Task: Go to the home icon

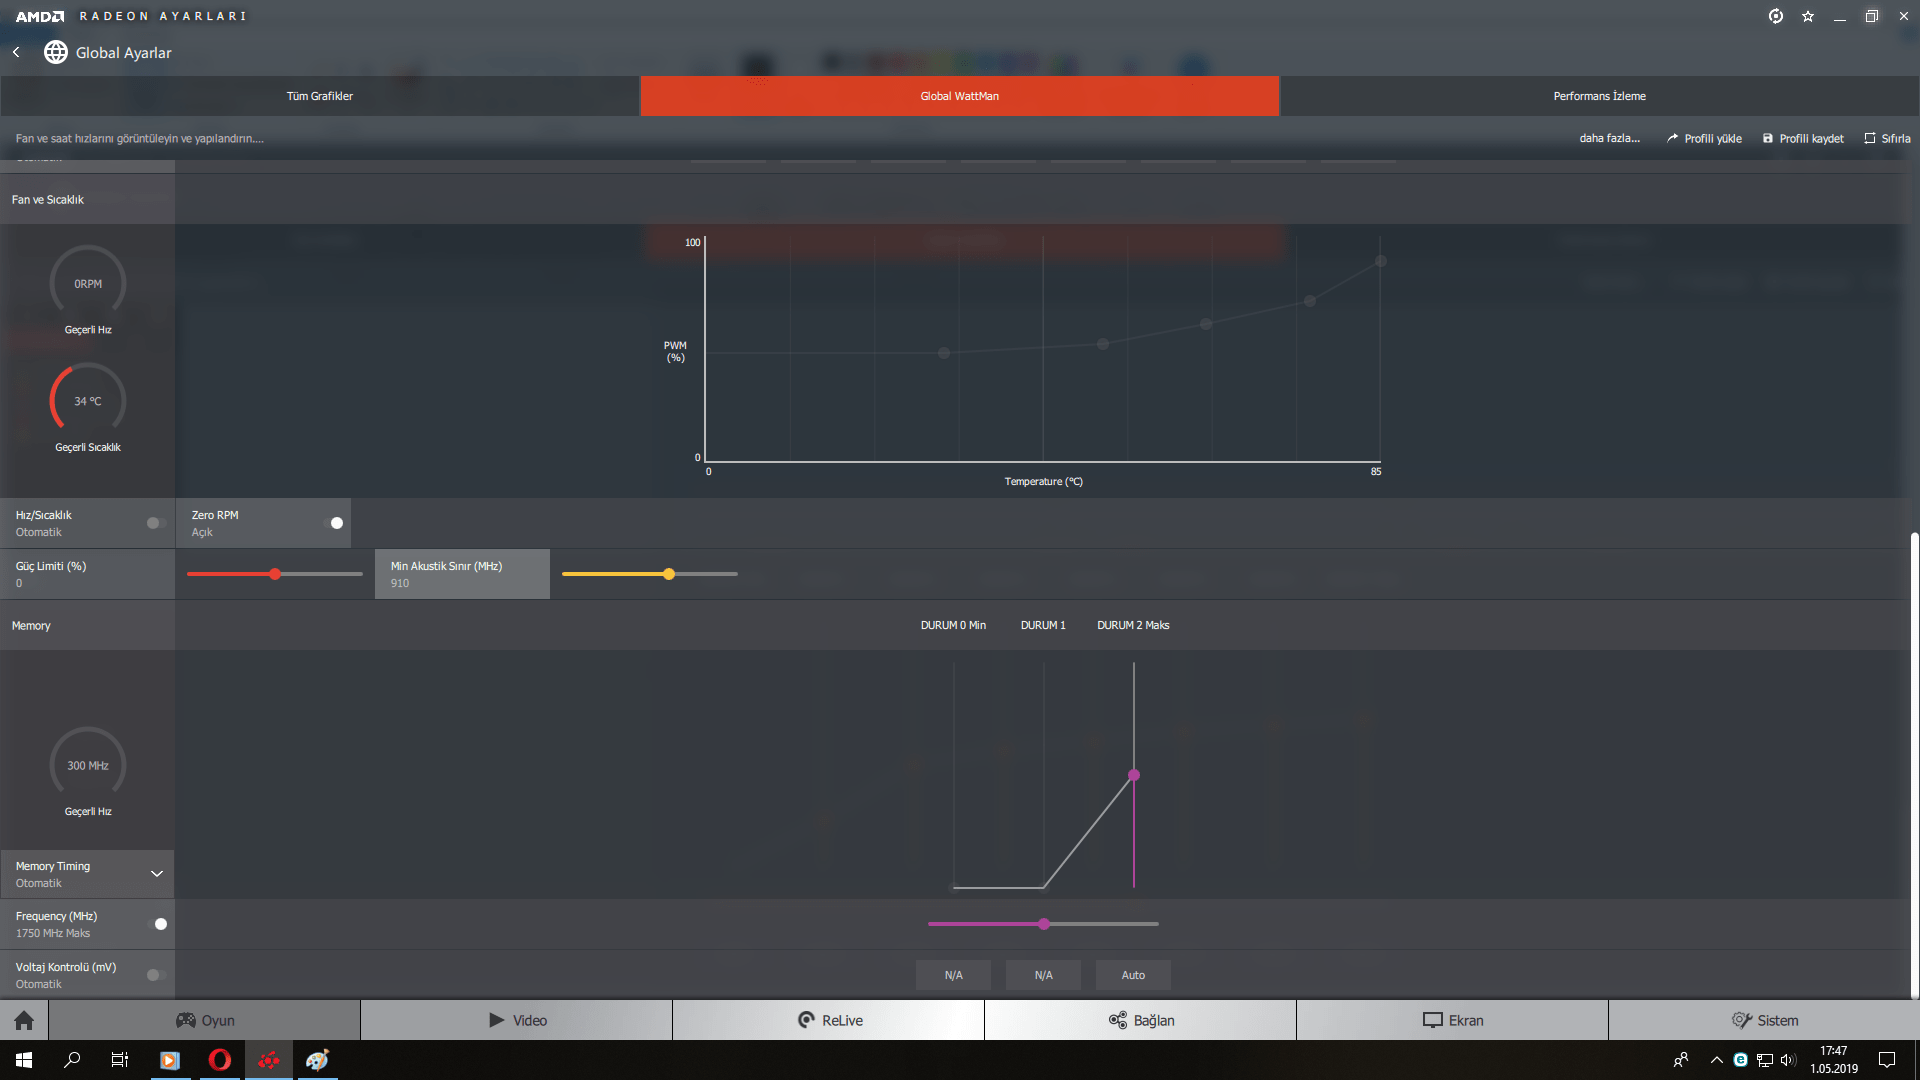Action: [x=24, y=1020]
